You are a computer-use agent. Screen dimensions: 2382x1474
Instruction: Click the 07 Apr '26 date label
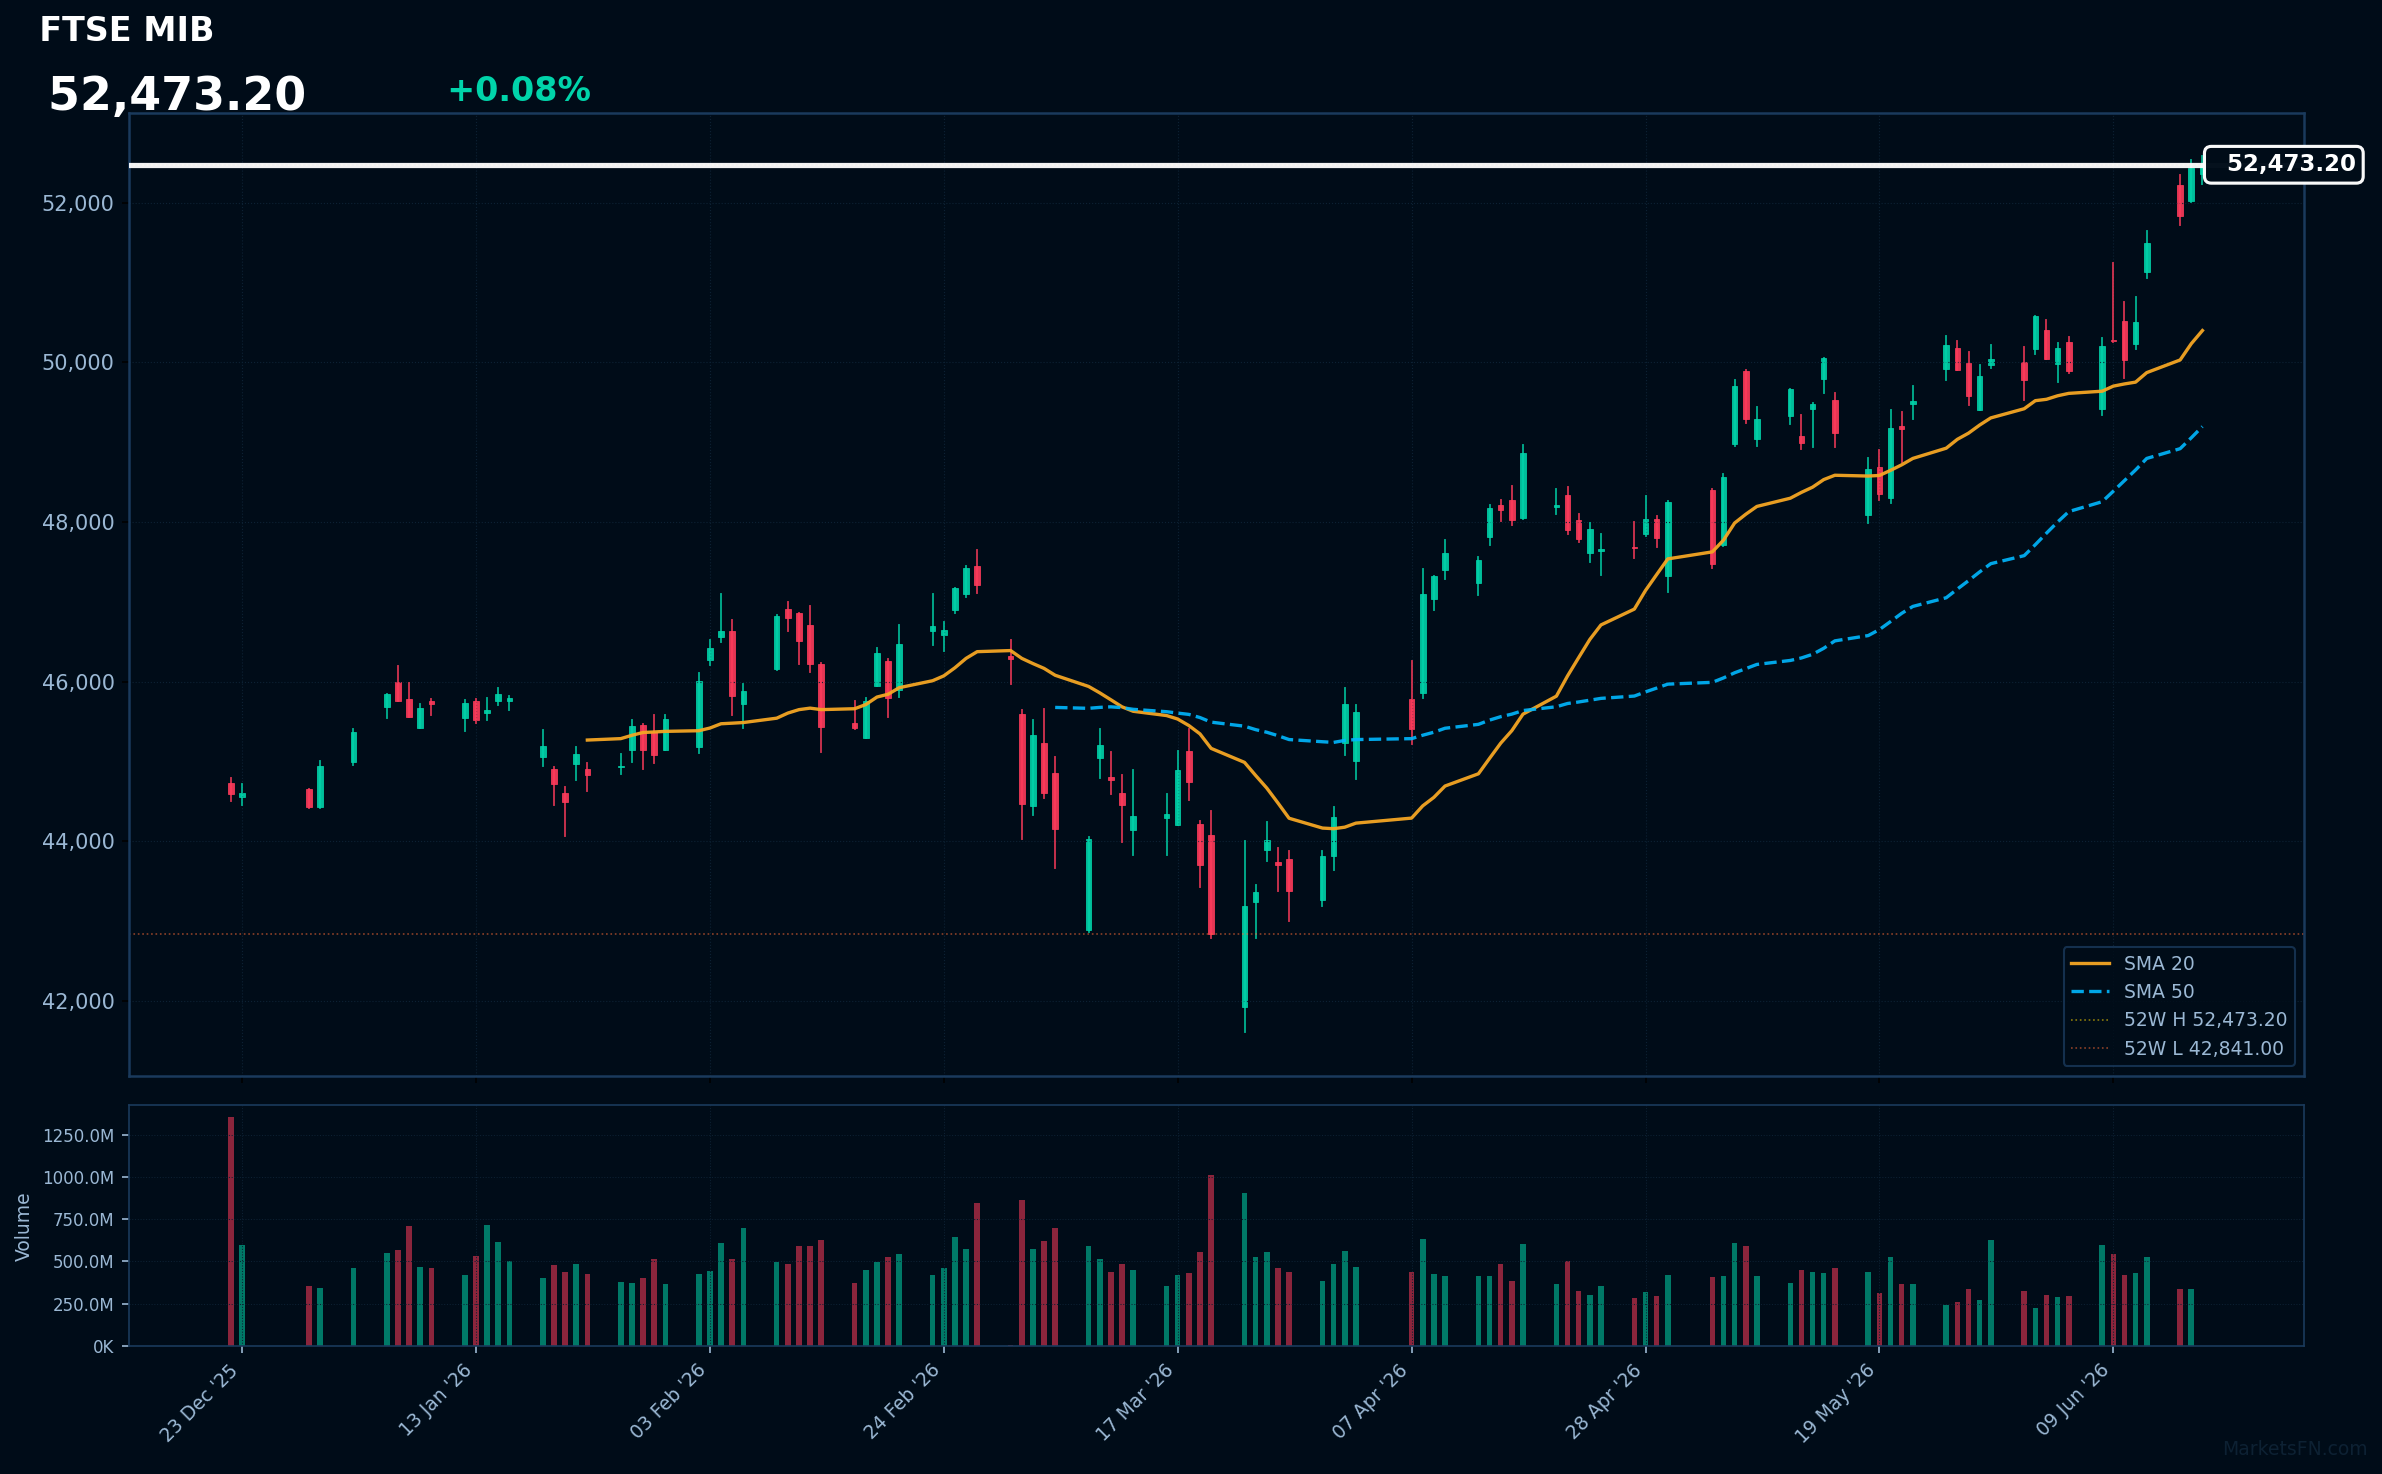(1370, 1402)
